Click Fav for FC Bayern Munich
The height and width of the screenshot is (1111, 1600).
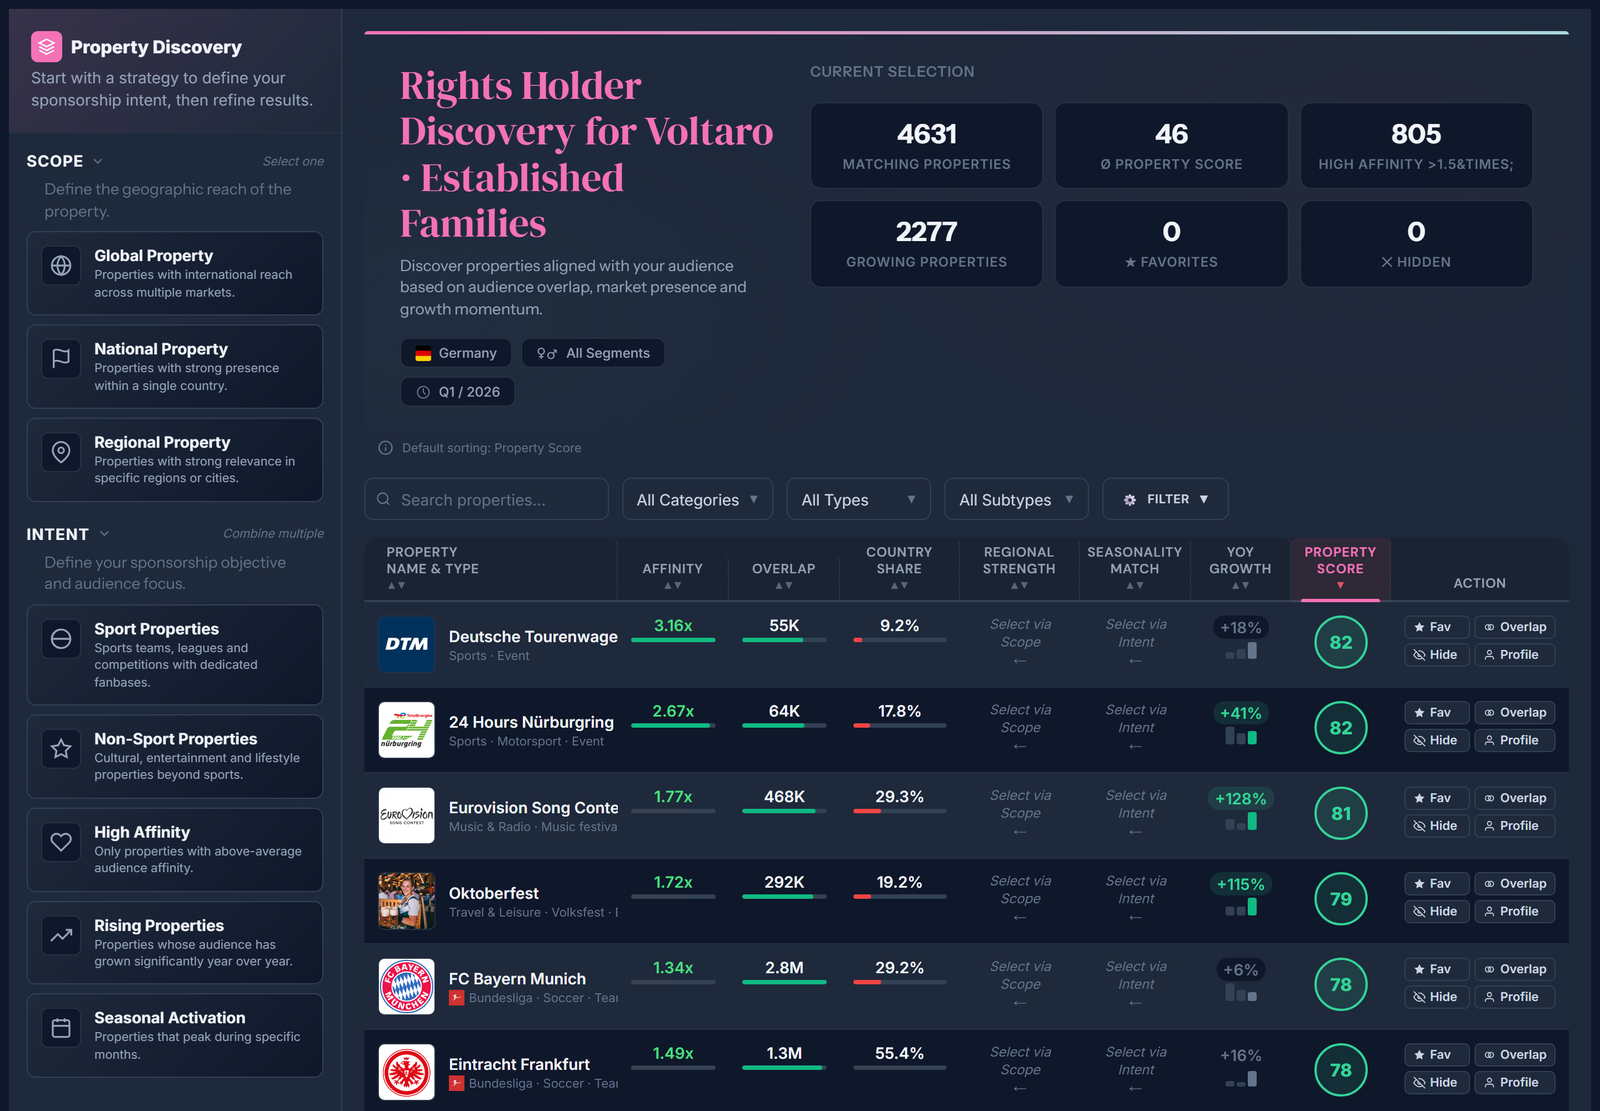point(1436,969)
